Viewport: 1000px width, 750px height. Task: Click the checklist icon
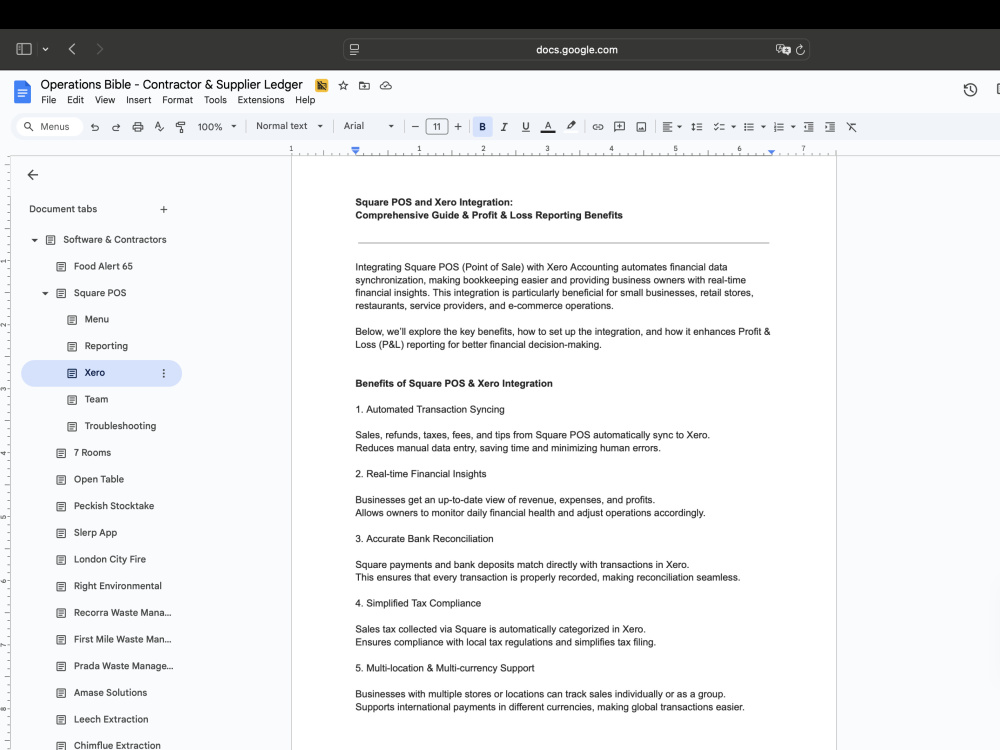[x=719, y=127]
